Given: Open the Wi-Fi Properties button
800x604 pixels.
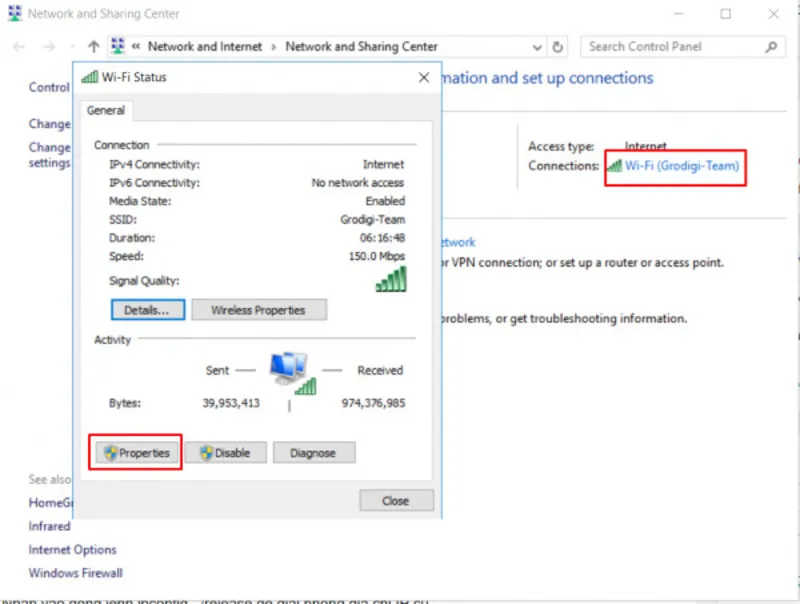Looking at the screenshot, I should pyautogui.click(x=136, y=452).
